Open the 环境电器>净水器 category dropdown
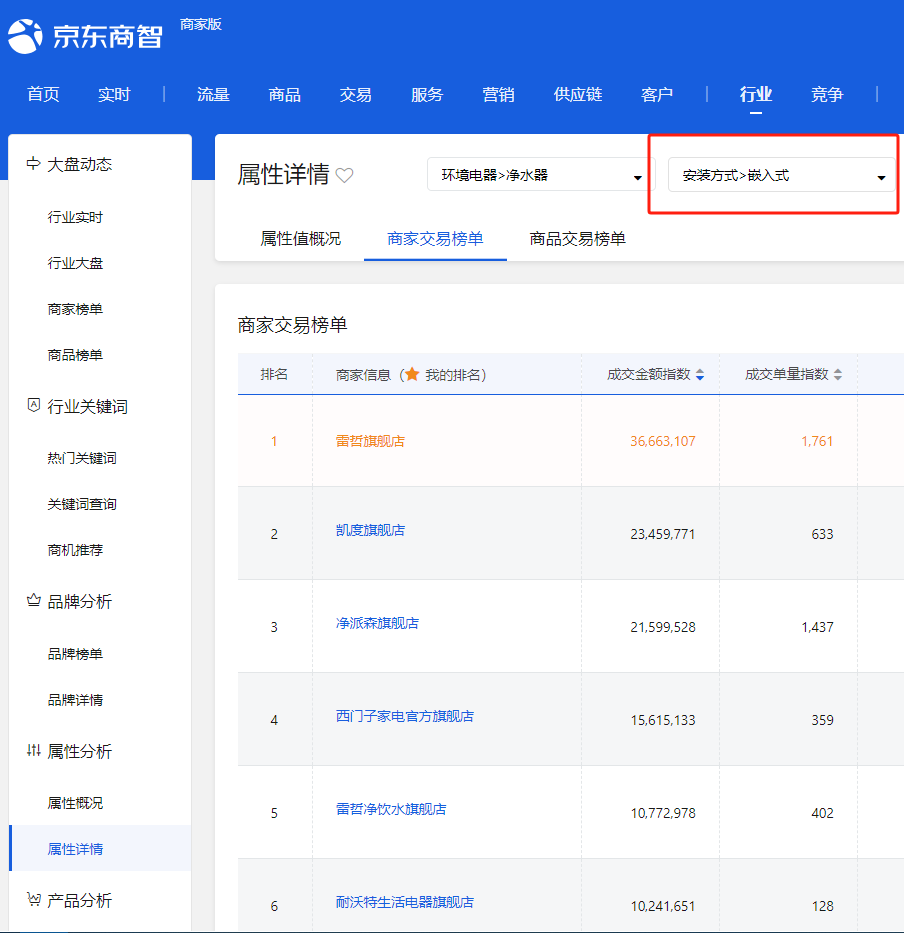The image size is (904, 933). 540,174
